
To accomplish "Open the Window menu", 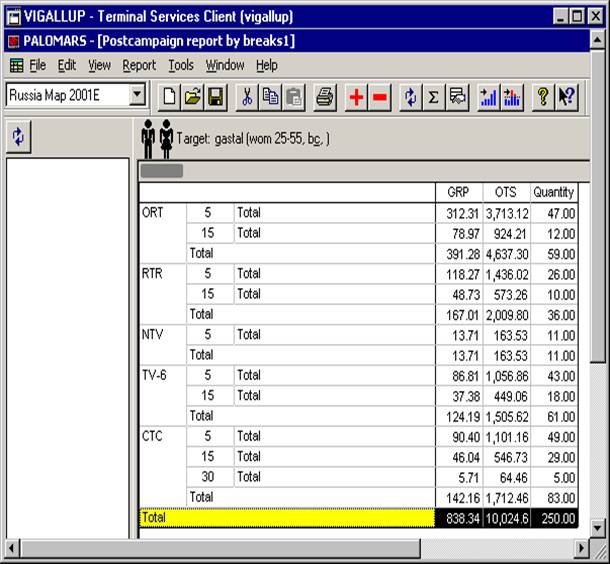I will 225,65.
